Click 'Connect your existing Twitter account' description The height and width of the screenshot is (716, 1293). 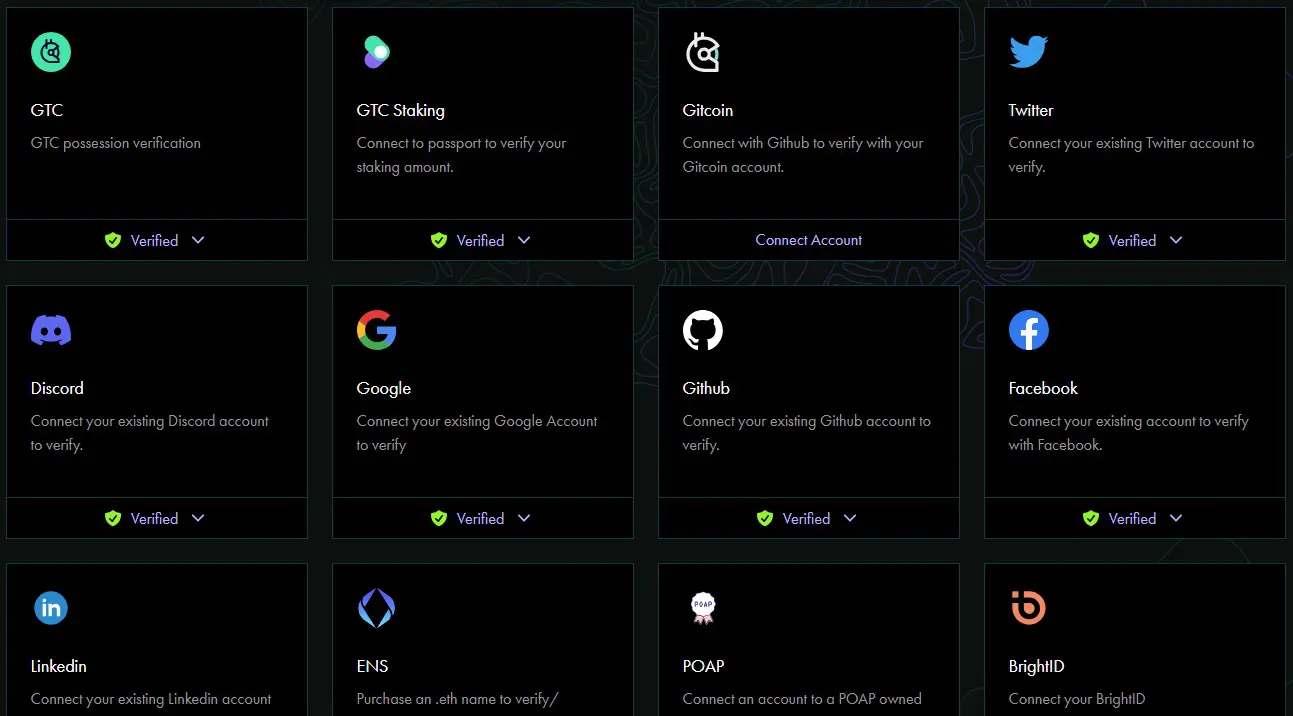[x=1131, y=155]
